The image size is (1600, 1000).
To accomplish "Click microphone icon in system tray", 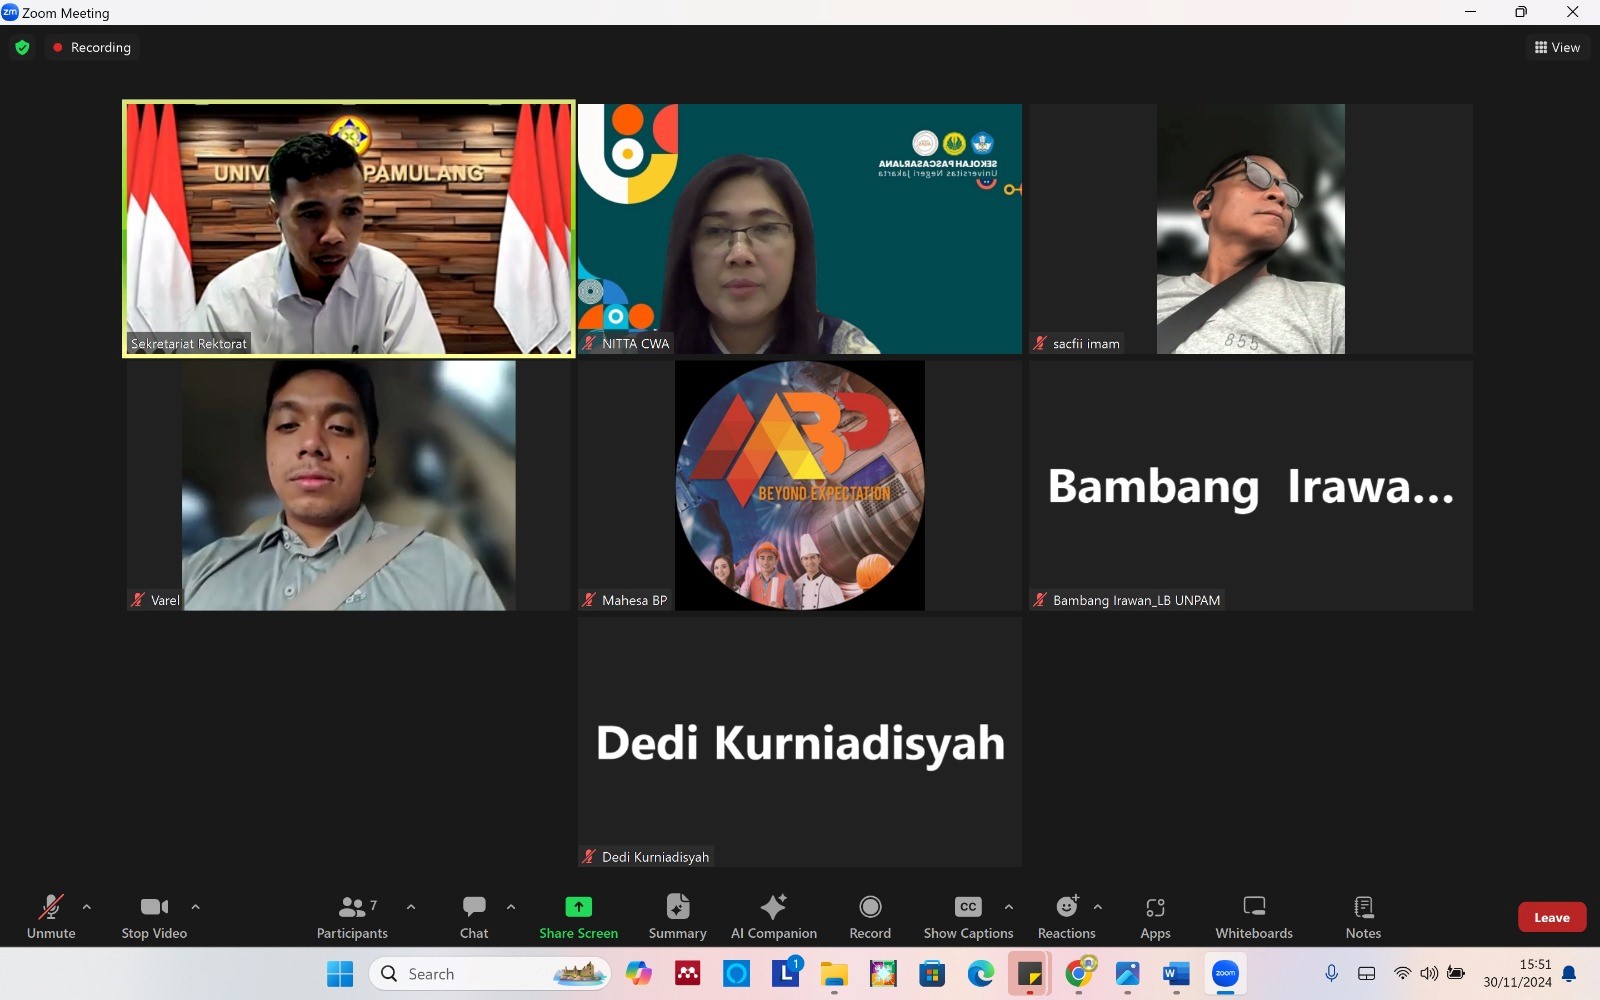I will point(1331,974).
